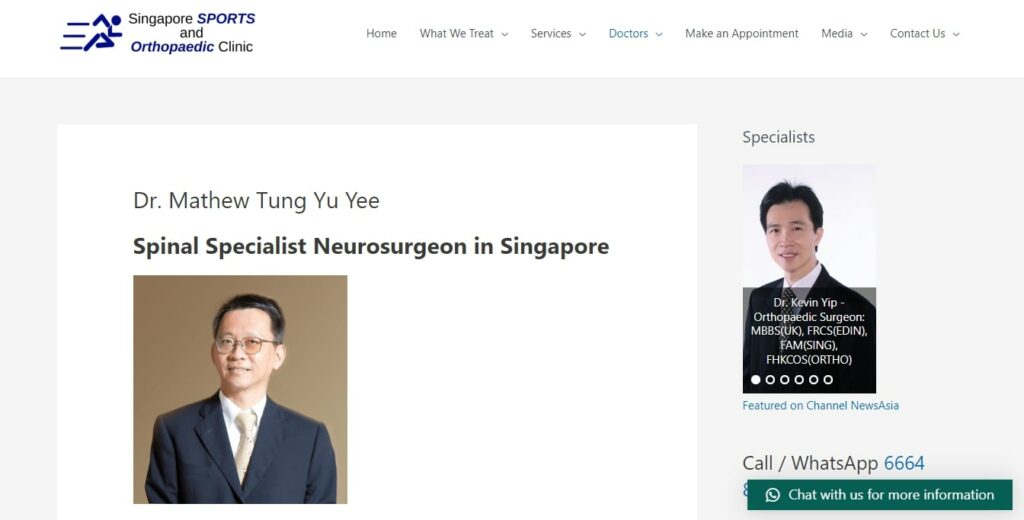Click Dr. Mathew Tung's portrait photo
Viewport: 1024px width, 520px height.
click(240, 389)
